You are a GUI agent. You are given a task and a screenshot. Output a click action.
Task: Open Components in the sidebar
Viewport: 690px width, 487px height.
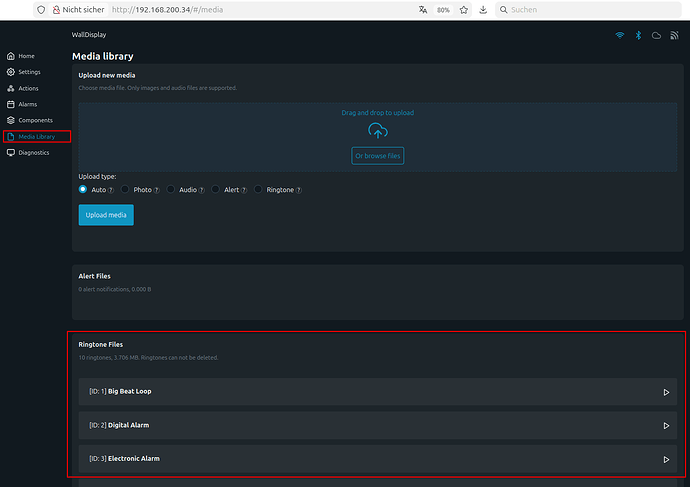(x=29, y=120)
